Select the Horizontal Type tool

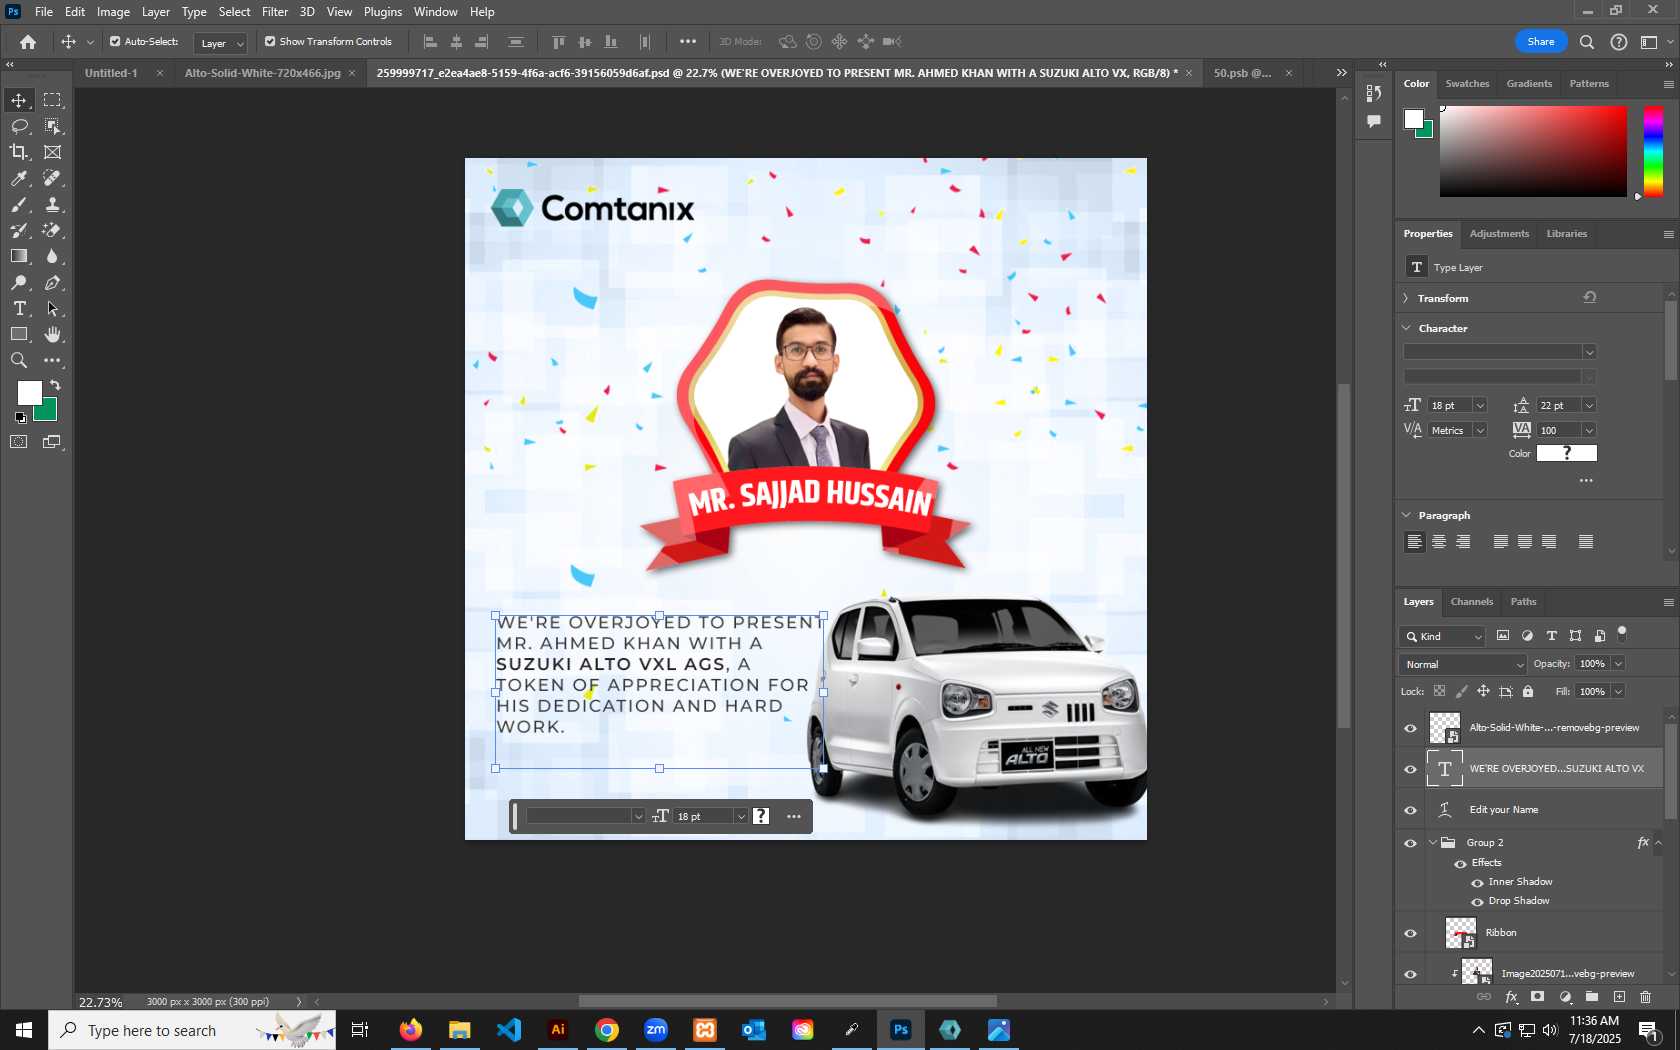click(x=19, y=308)
